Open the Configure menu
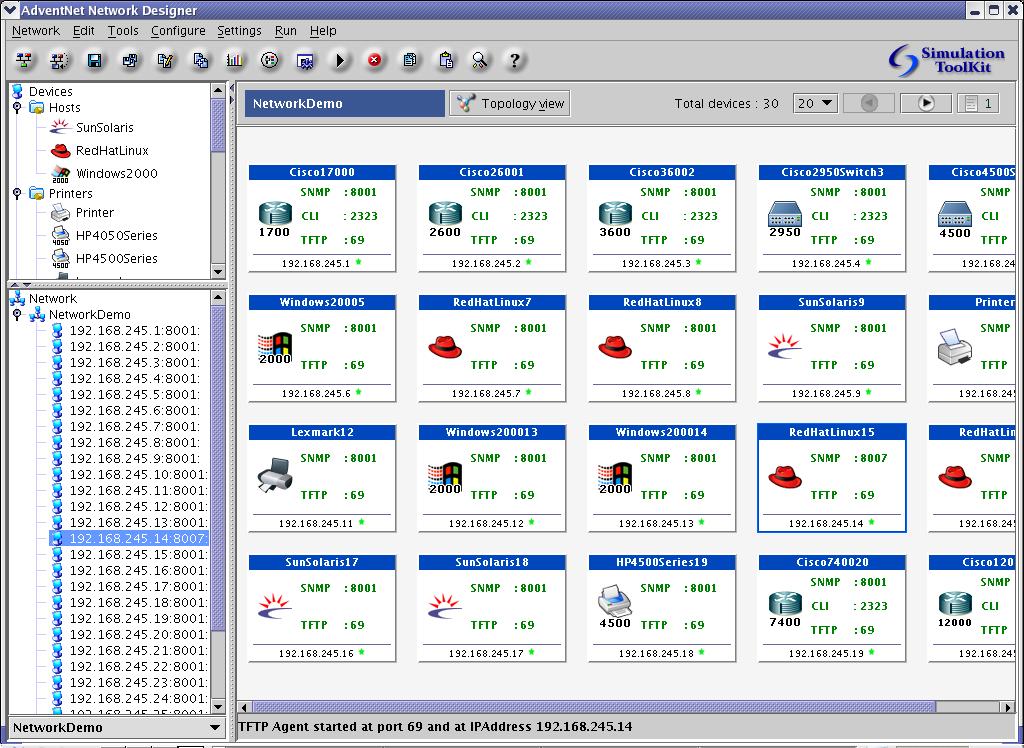The image size is (1024, 748). pos(178,31)
